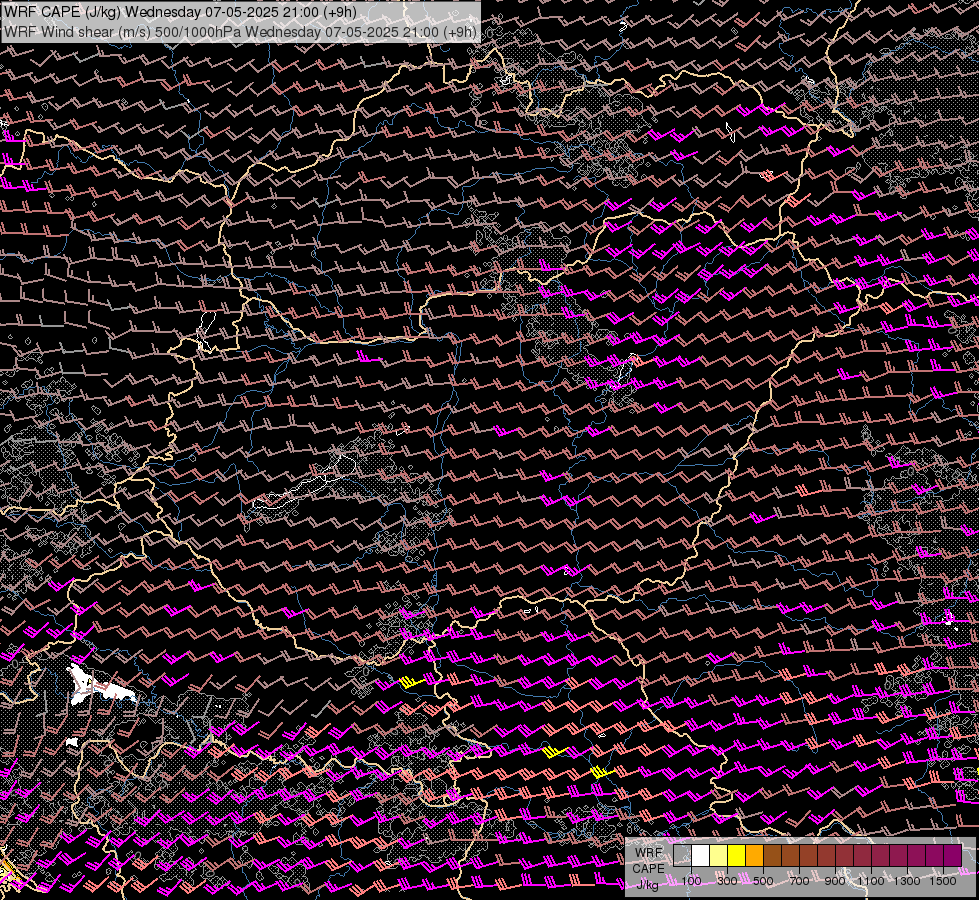Click the '1100' legend value
This screenshot has width=979, height=900.
click(x=870, y=881)
